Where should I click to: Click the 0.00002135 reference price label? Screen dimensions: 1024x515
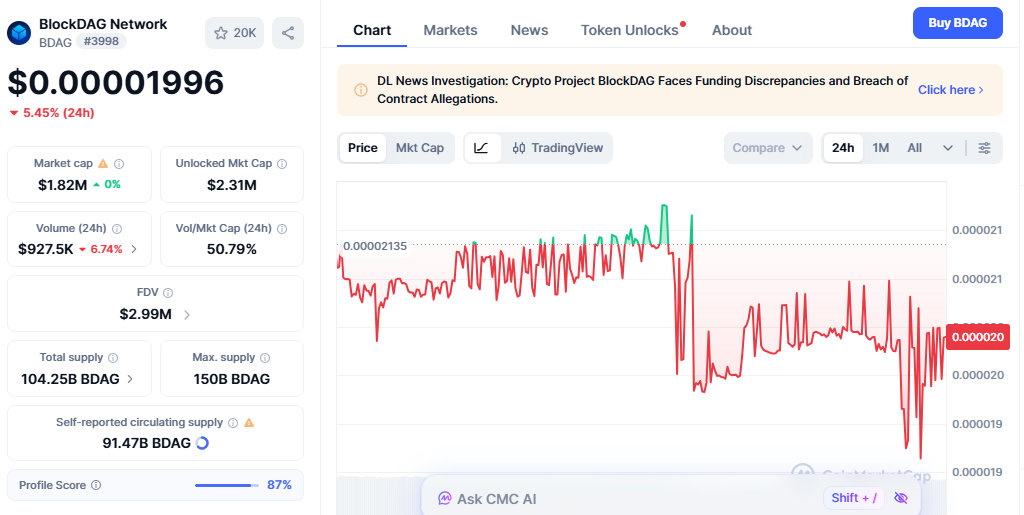375,246
